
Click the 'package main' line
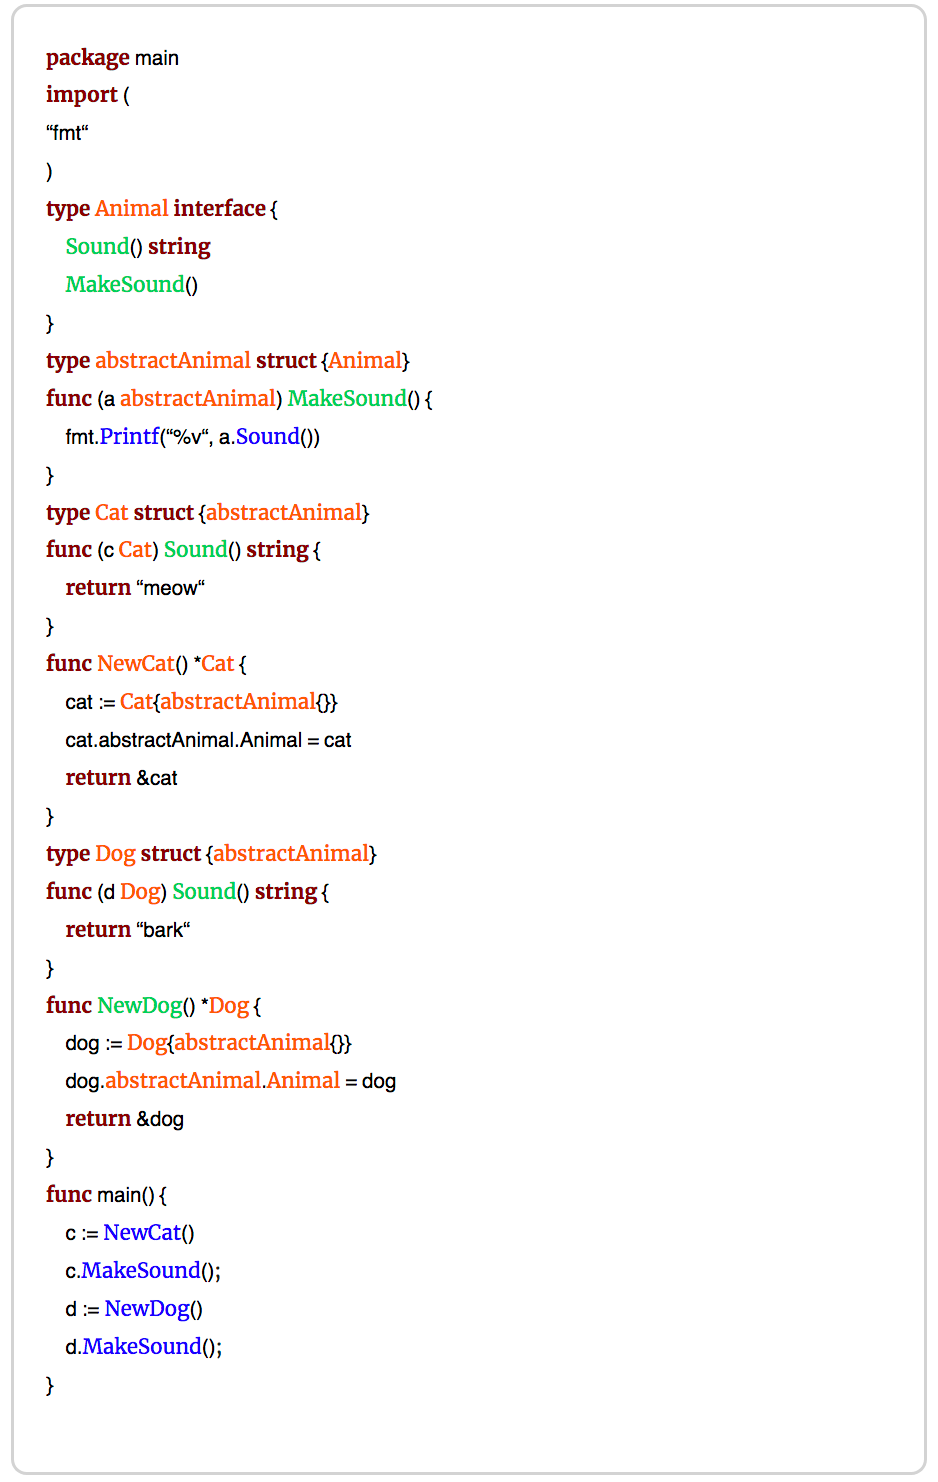click(x=112, y=58)
